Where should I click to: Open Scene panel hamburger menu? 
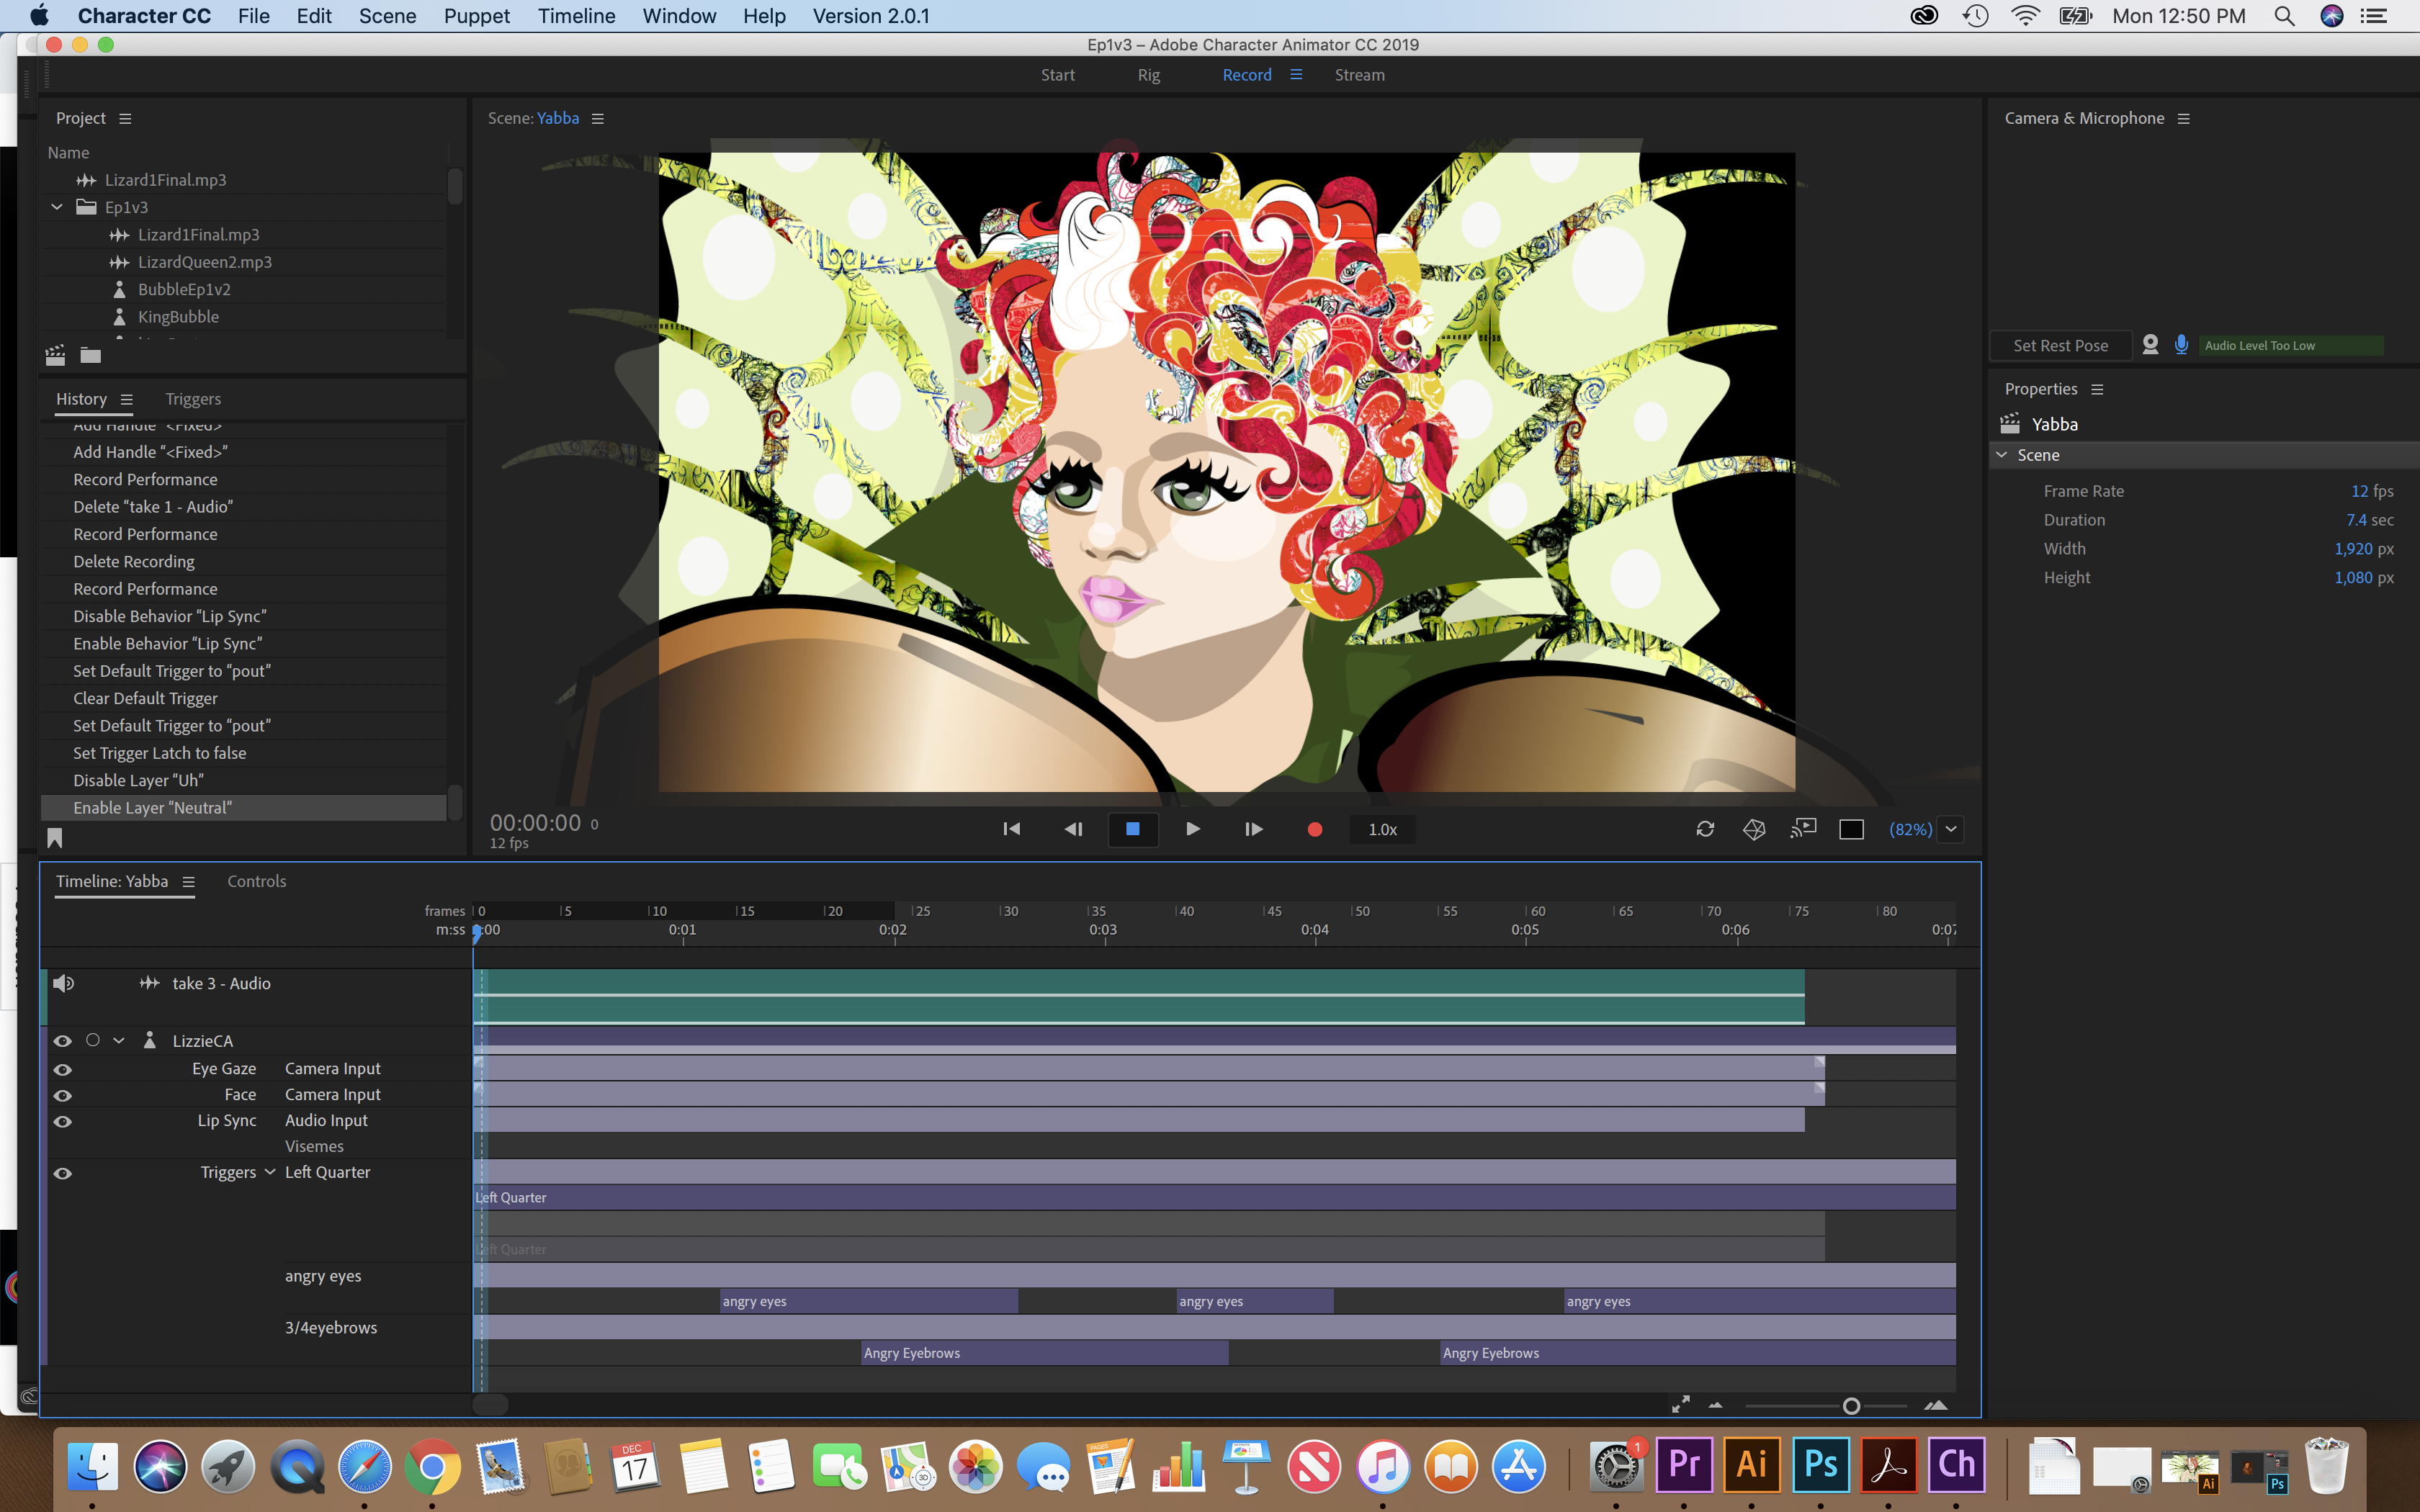tap(598, 118)
